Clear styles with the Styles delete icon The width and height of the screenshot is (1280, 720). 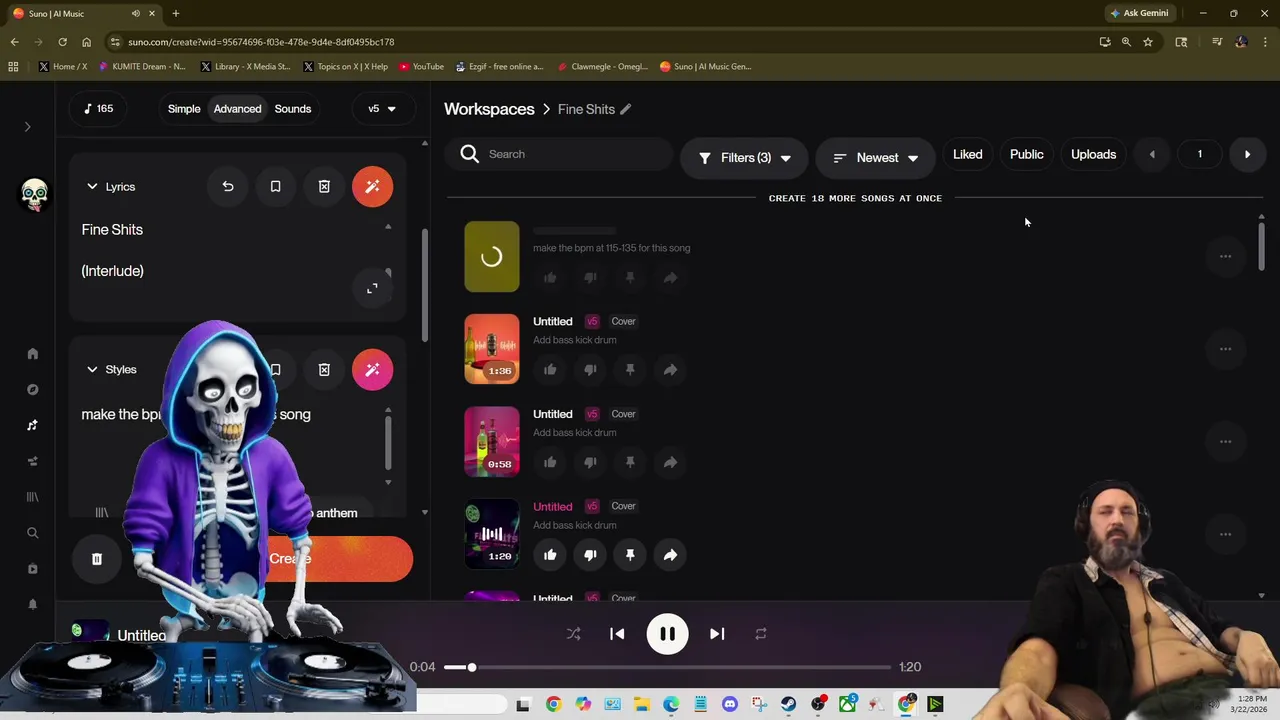(x=324, y=370)
